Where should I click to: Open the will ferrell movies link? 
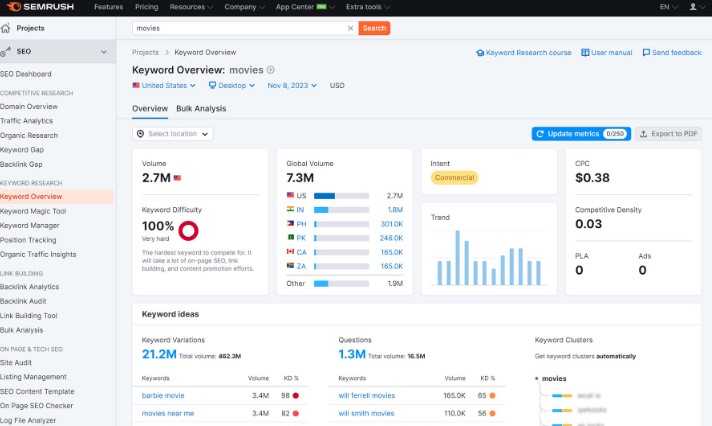point(367,396)
